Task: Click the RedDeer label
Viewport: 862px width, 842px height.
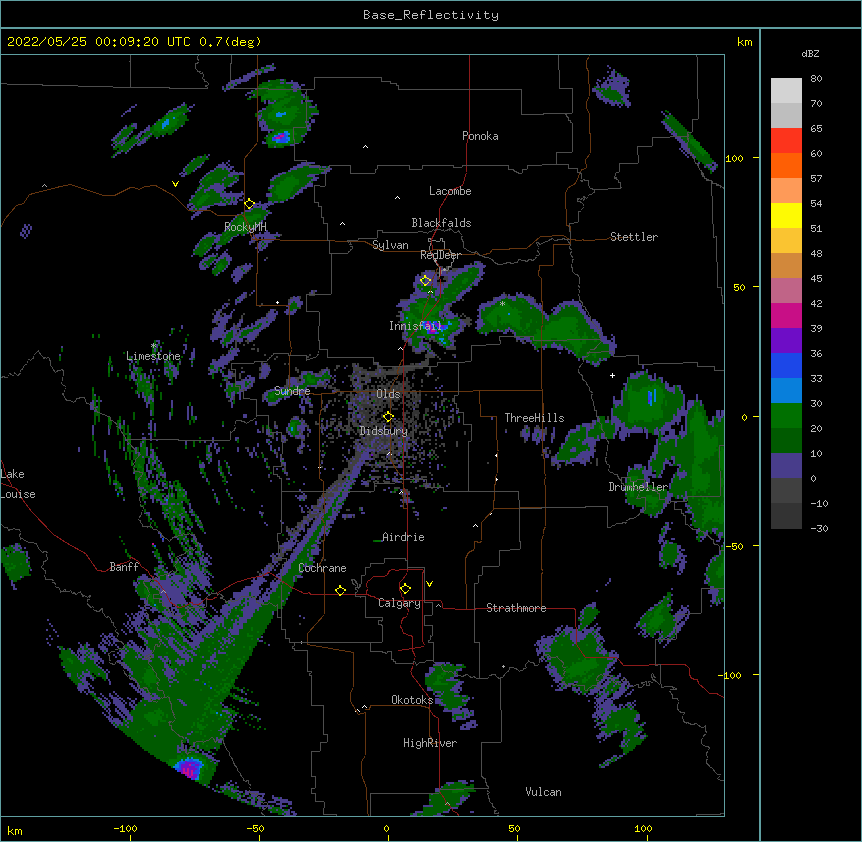Action: (x=440, y=255)
